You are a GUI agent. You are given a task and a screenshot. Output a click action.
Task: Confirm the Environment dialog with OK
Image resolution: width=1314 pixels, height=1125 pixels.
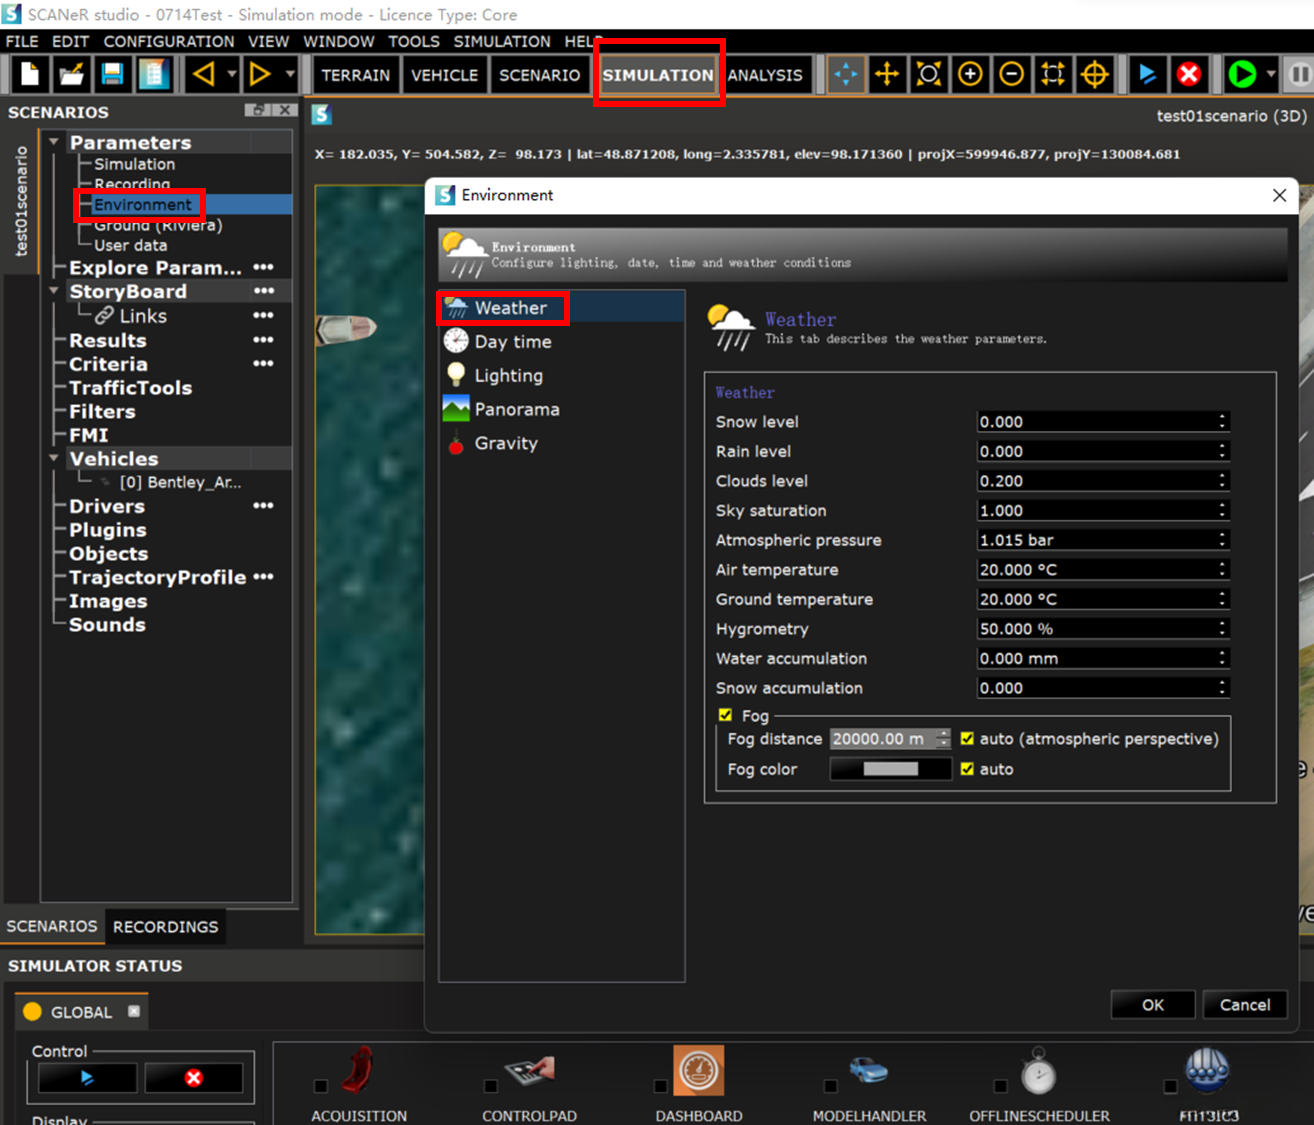pyautogui.click(x=1153, y=1005)
